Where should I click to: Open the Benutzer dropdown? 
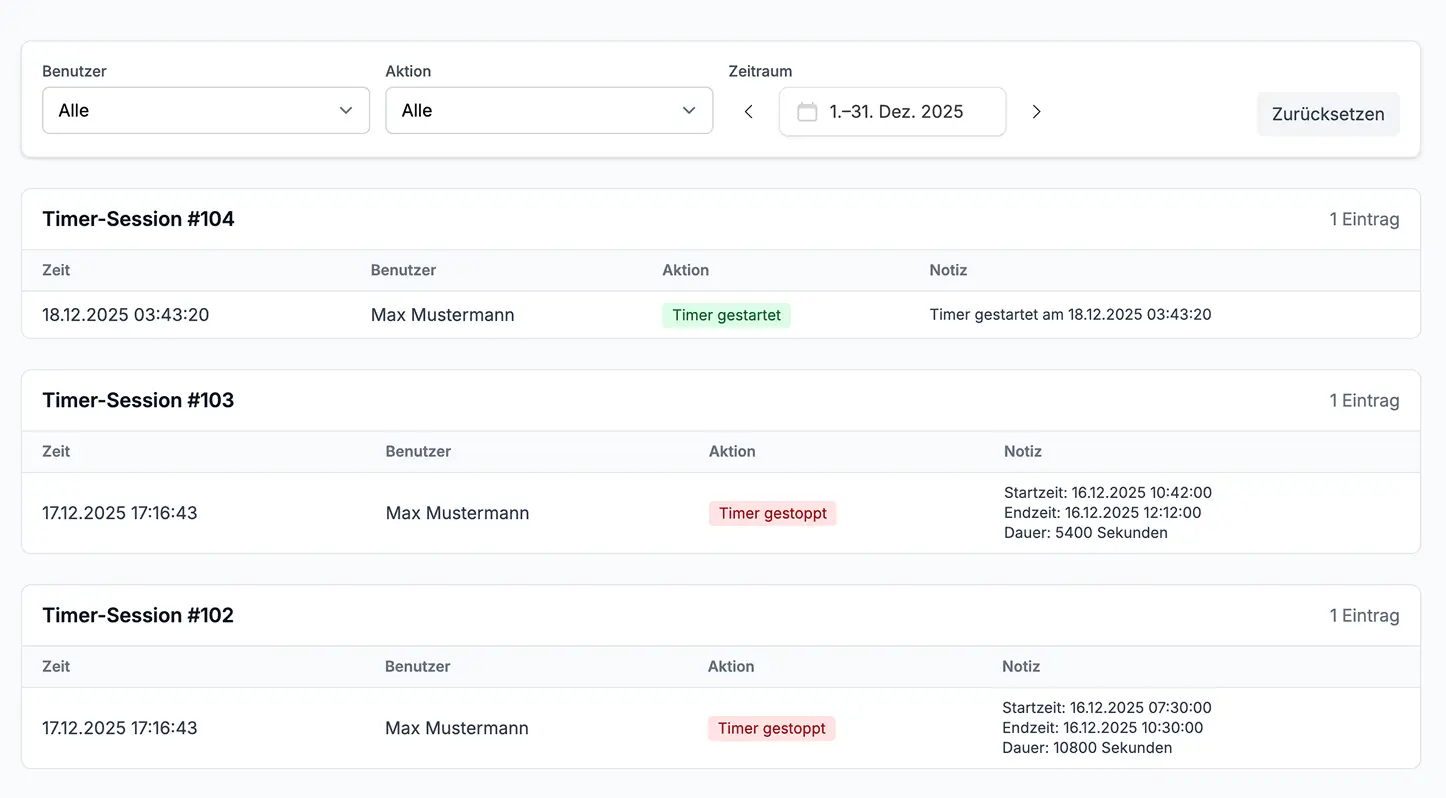point(206,111)
